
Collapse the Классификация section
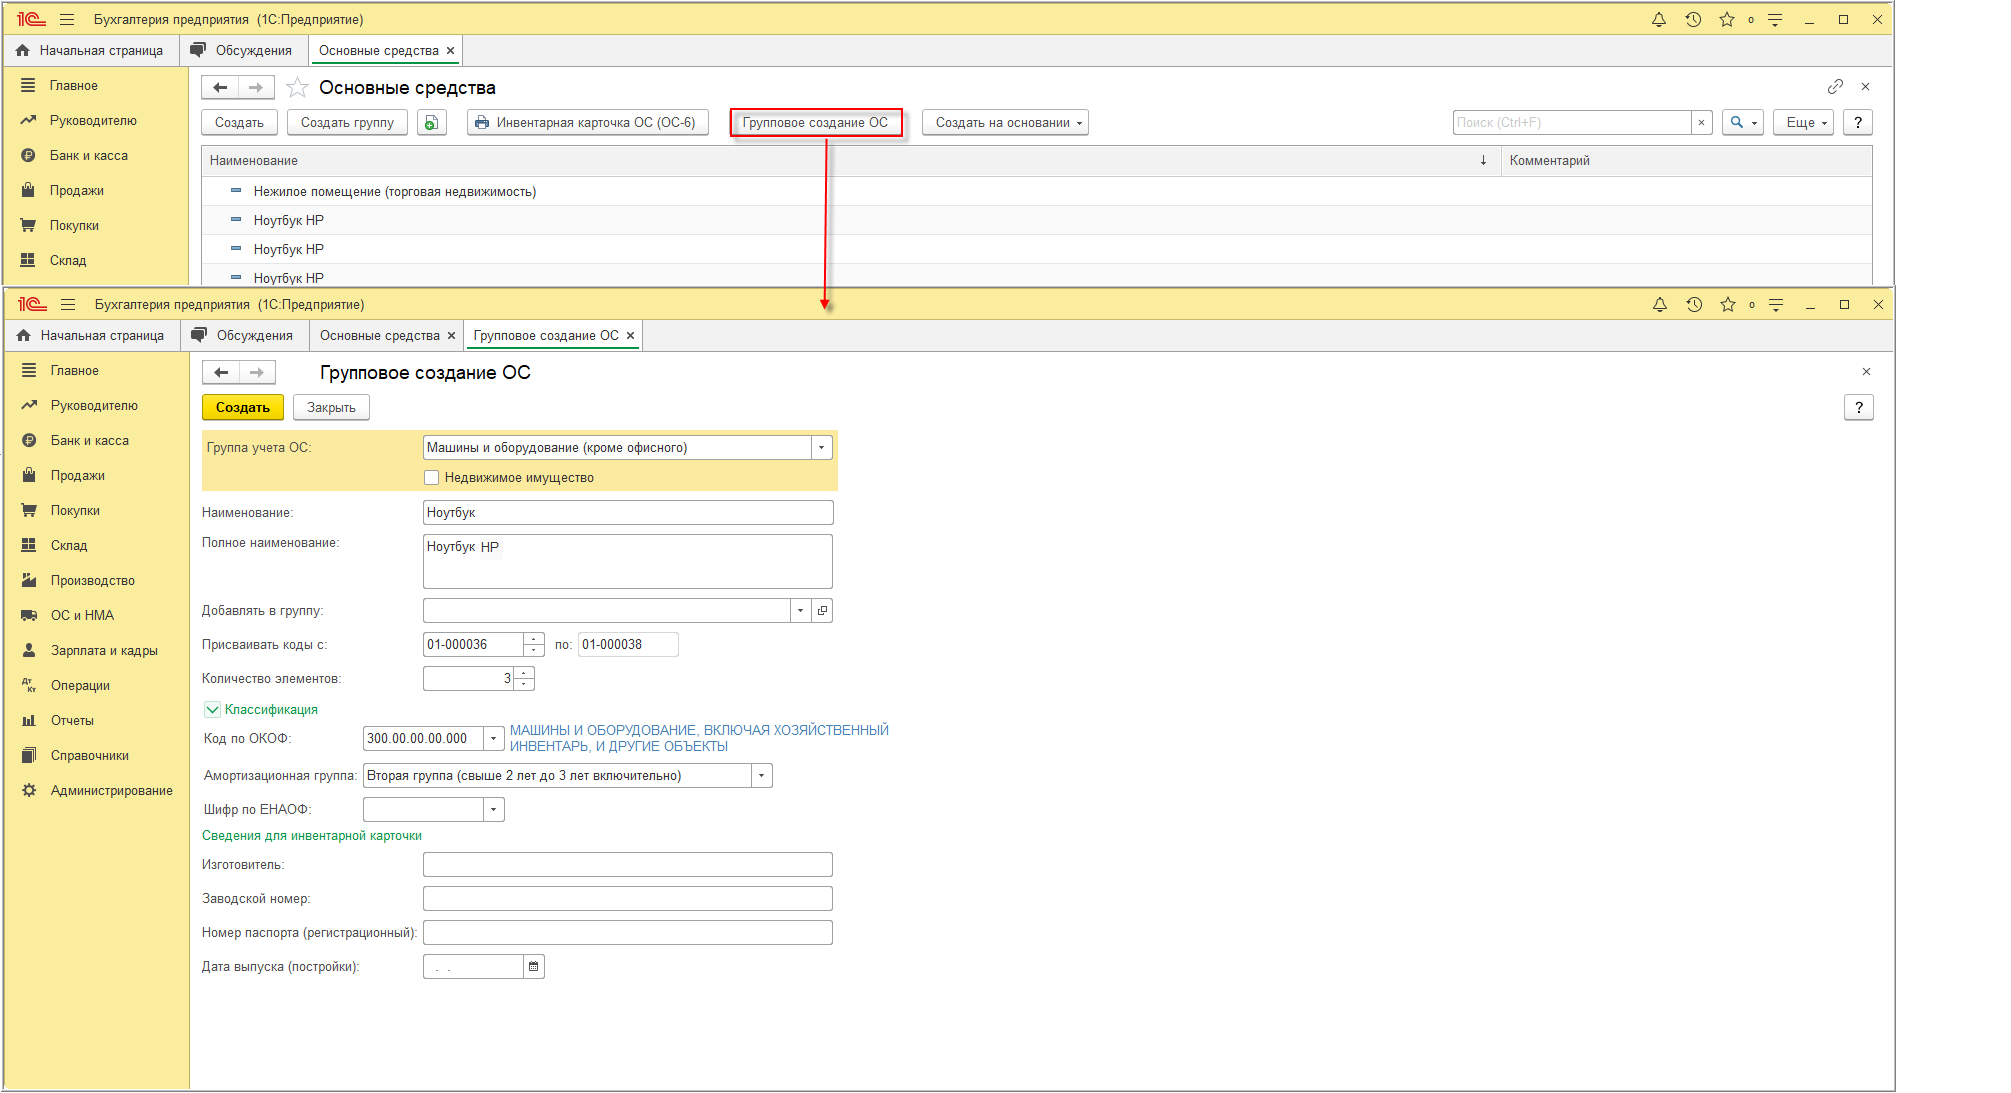pyautogui.click(x=212, y=710)
